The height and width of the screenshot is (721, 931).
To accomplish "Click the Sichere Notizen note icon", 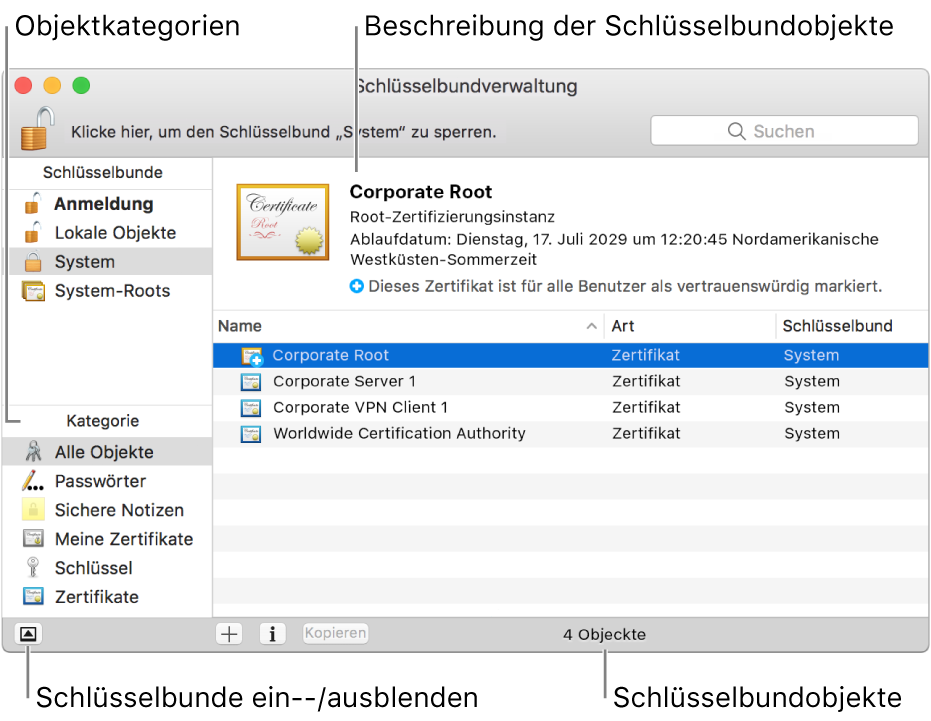I will click(x=33, y=510).
